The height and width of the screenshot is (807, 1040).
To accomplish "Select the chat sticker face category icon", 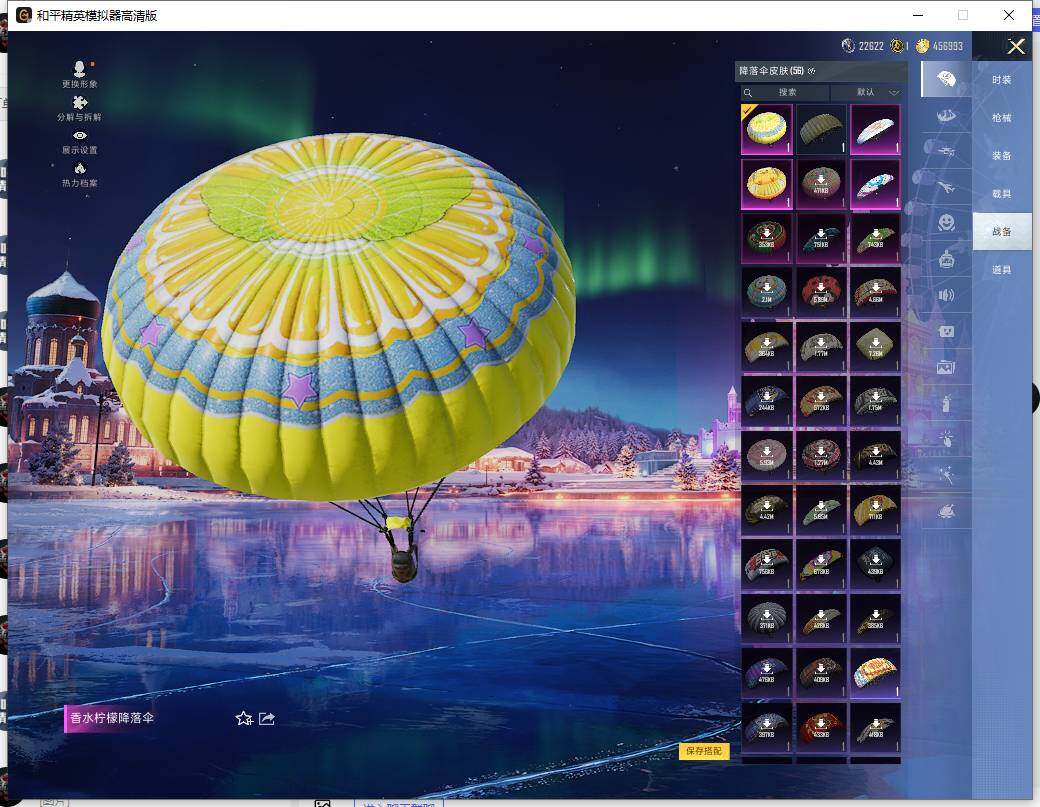I will (946, 331).
